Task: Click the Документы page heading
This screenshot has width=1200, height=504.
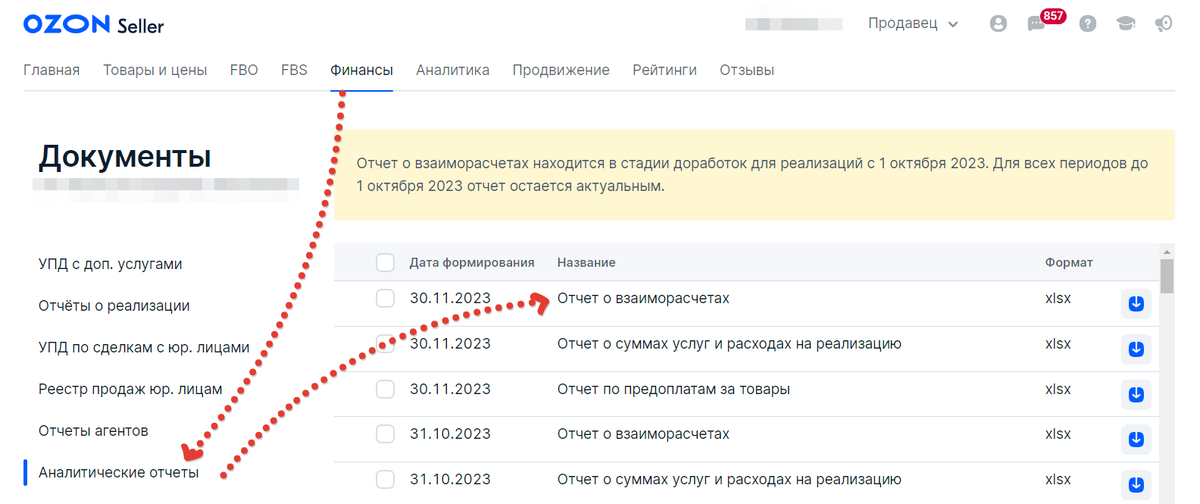Action: tap(125, 157)
